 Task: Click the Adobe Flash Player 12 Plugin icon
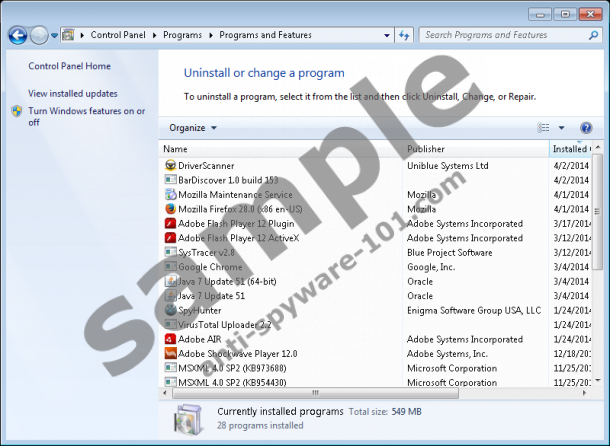tap(170, 224)
